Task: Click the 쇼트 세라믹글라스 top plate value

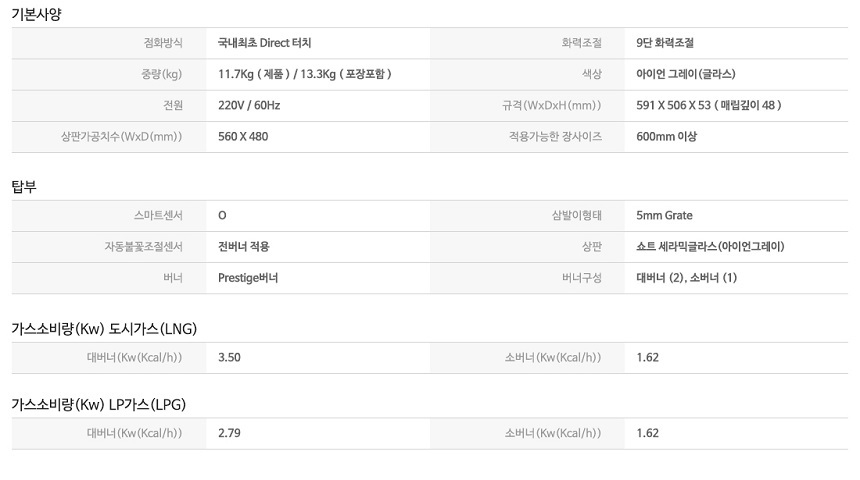Action: tap(710, 247)
